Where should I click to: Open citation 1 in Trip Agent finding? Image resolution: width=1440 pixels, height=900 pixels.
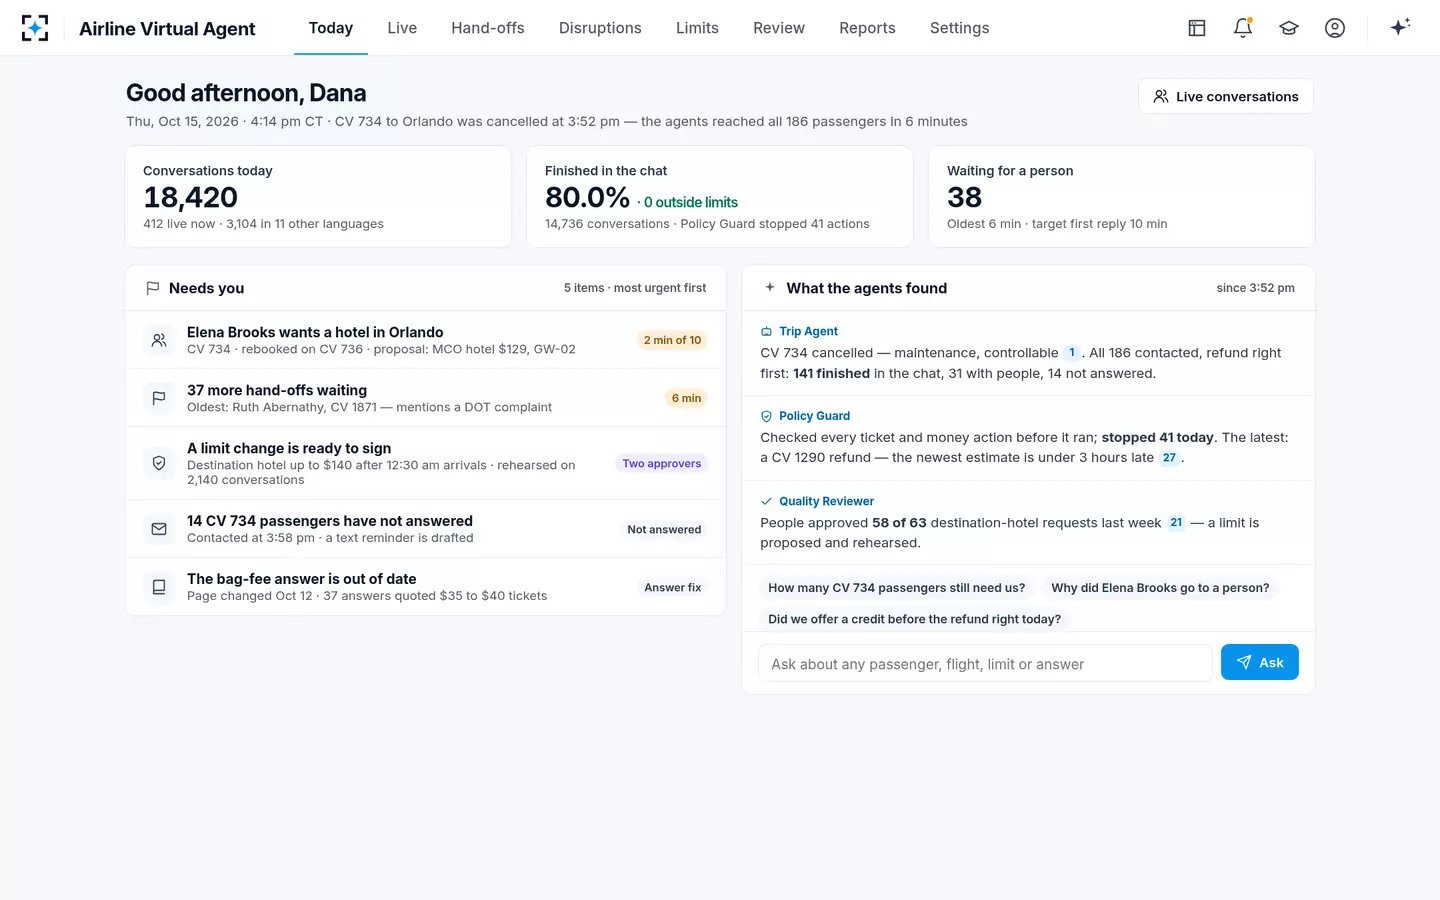1072,352
